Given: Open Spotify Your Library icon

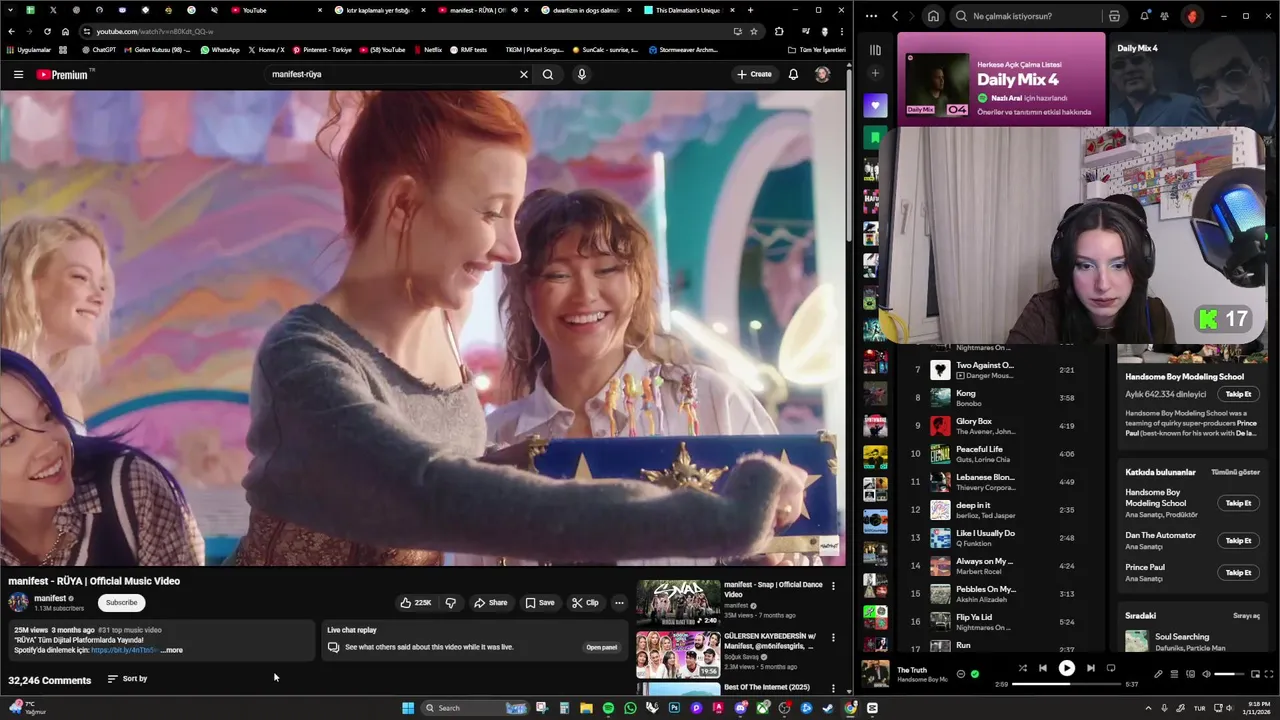Looking at the screenshot, I should pyautogui.click(x=875, y=50).
